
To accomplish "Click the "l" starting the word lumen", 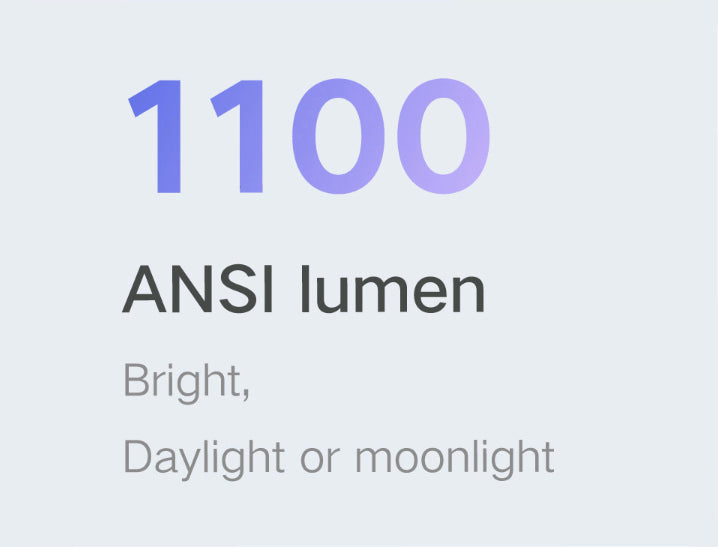I will click(x=303, y=290).
